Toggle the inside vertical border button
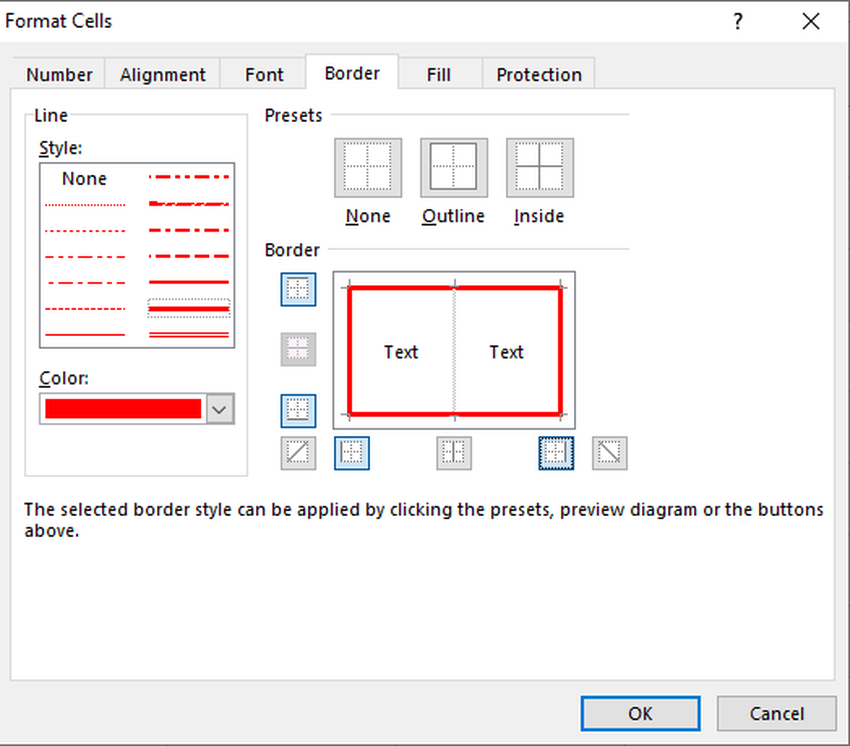Image resolution: width=850 pixels, height=746 pixels. point(454,453)
